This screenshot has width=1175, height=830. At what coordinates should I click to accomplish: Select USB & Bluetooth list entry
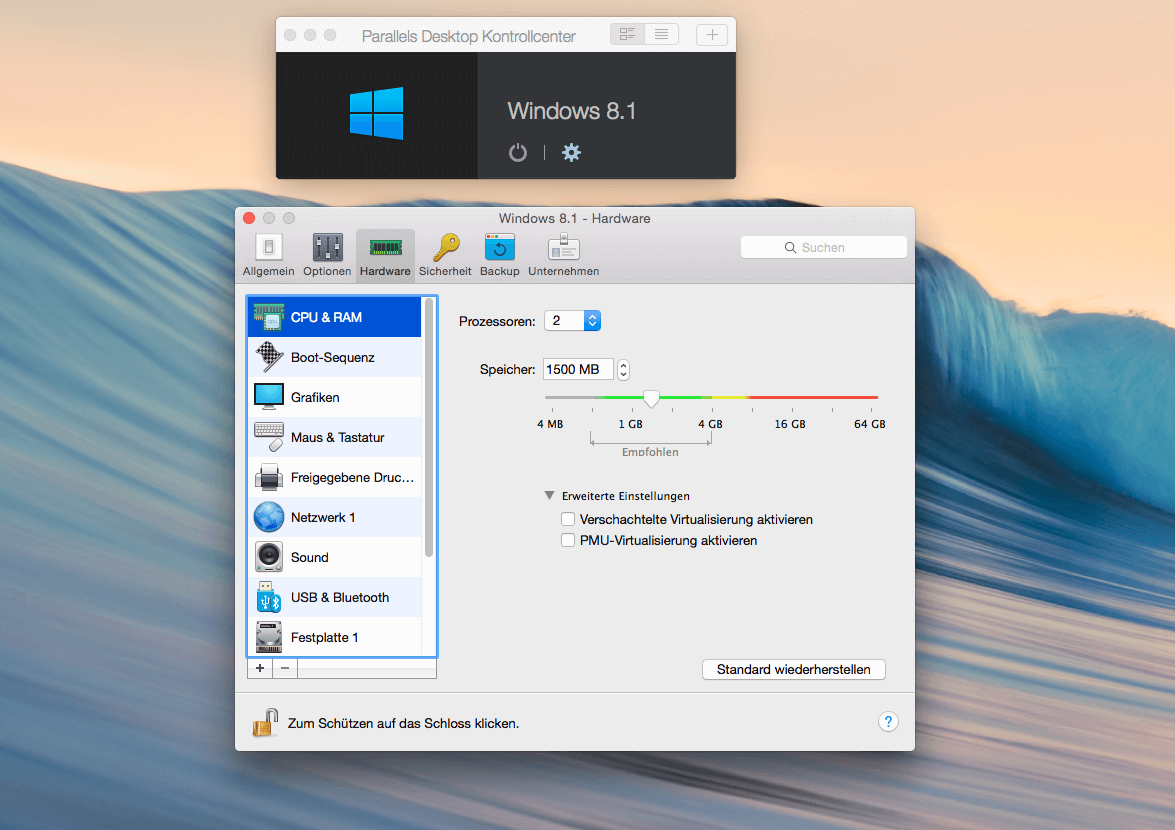(335, 598)
